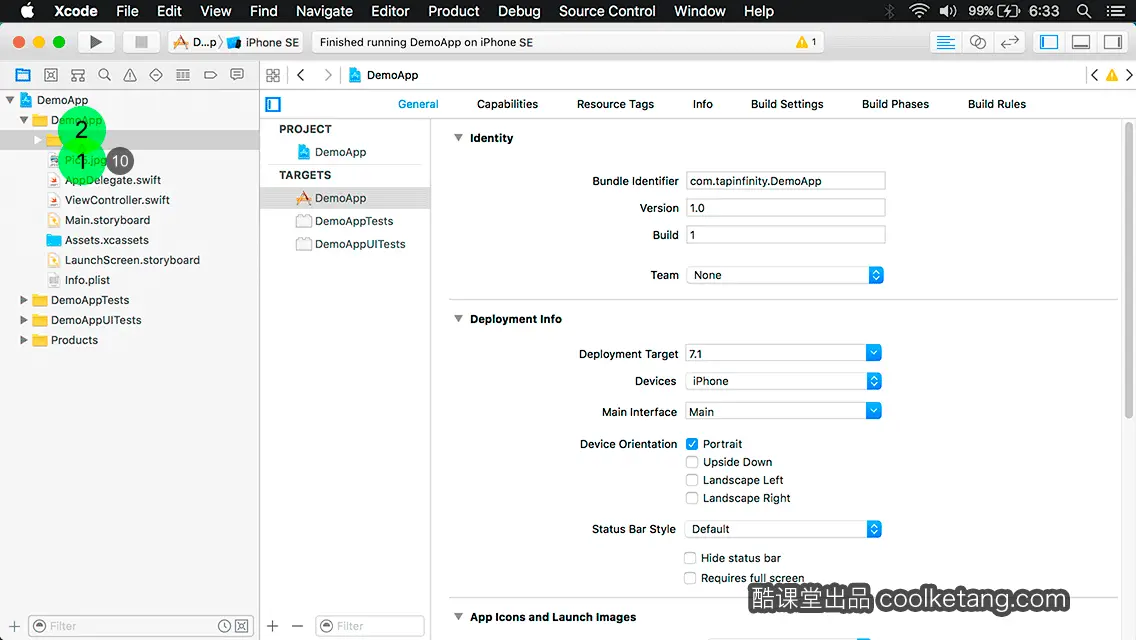
Task: Open ViewController.swift file
Action: coord(117,200)
